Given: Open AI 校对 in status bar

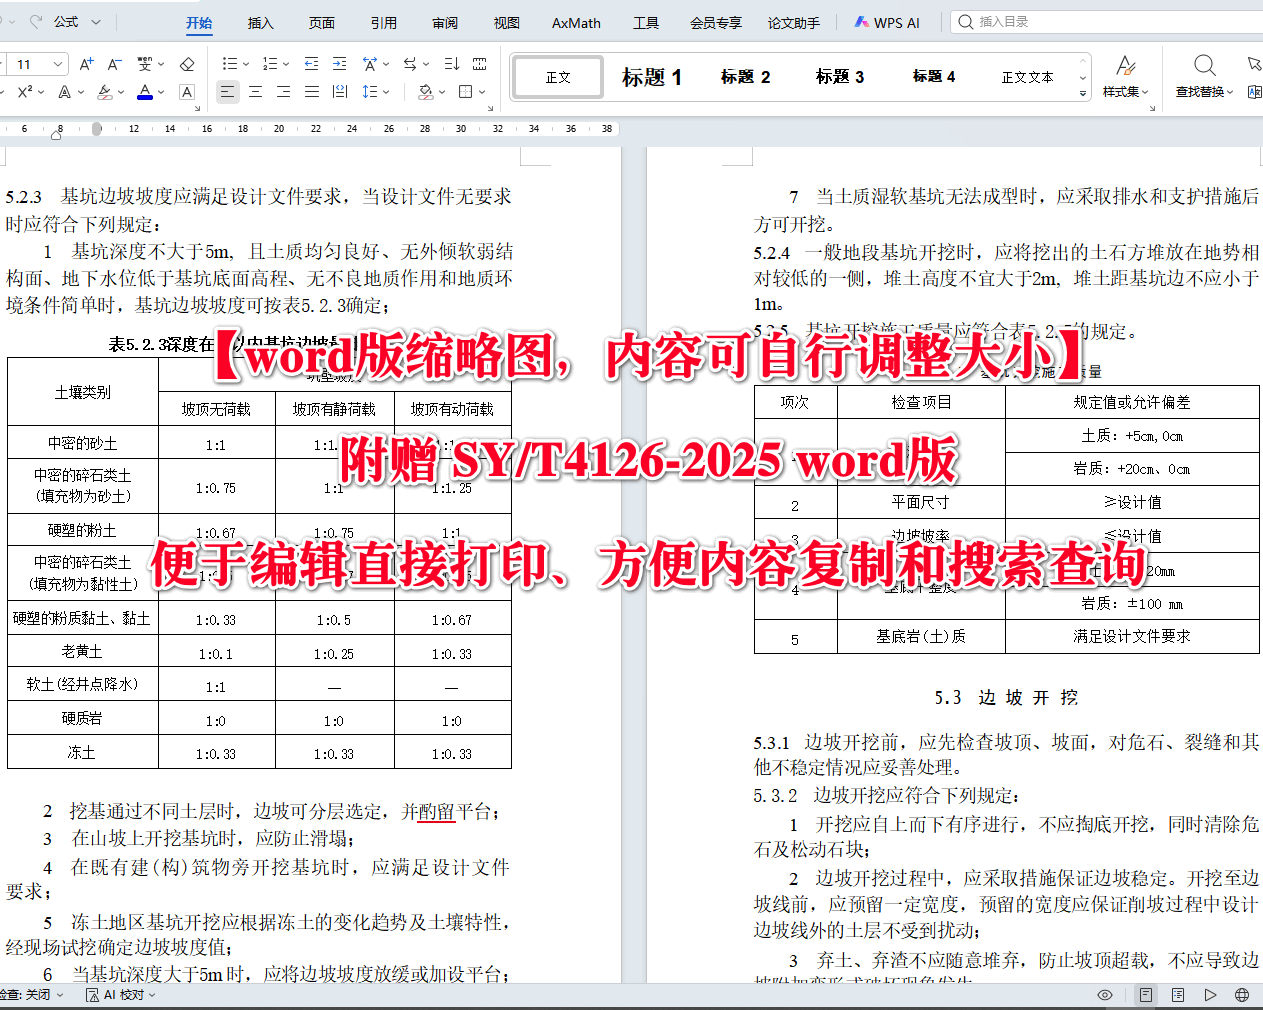Looking at the screenshot, I should click(x=122, y=995).
